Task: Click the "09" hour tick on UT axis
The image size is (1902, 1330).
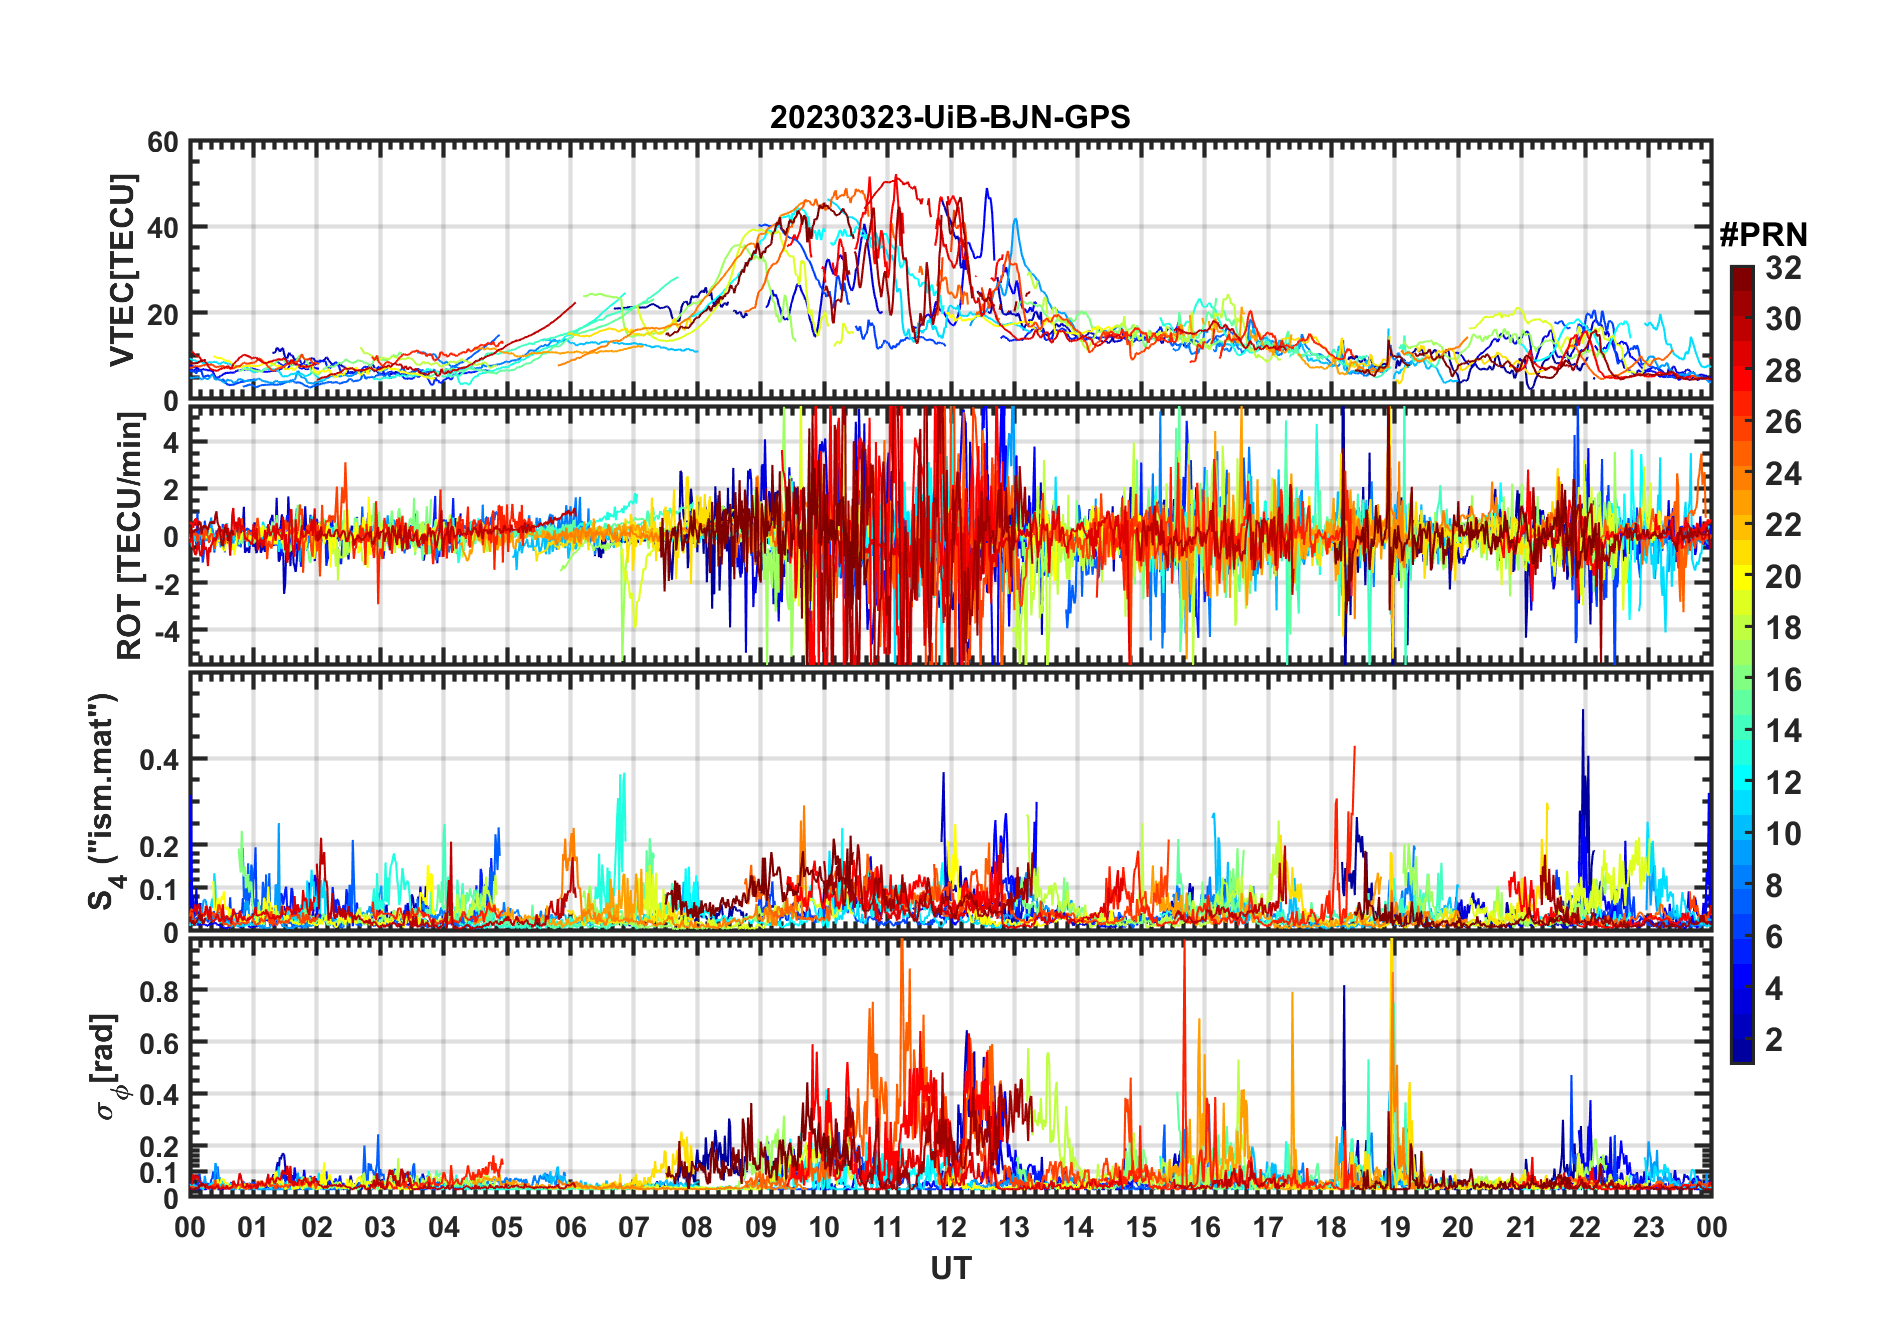Action: tap(761, 1227)
